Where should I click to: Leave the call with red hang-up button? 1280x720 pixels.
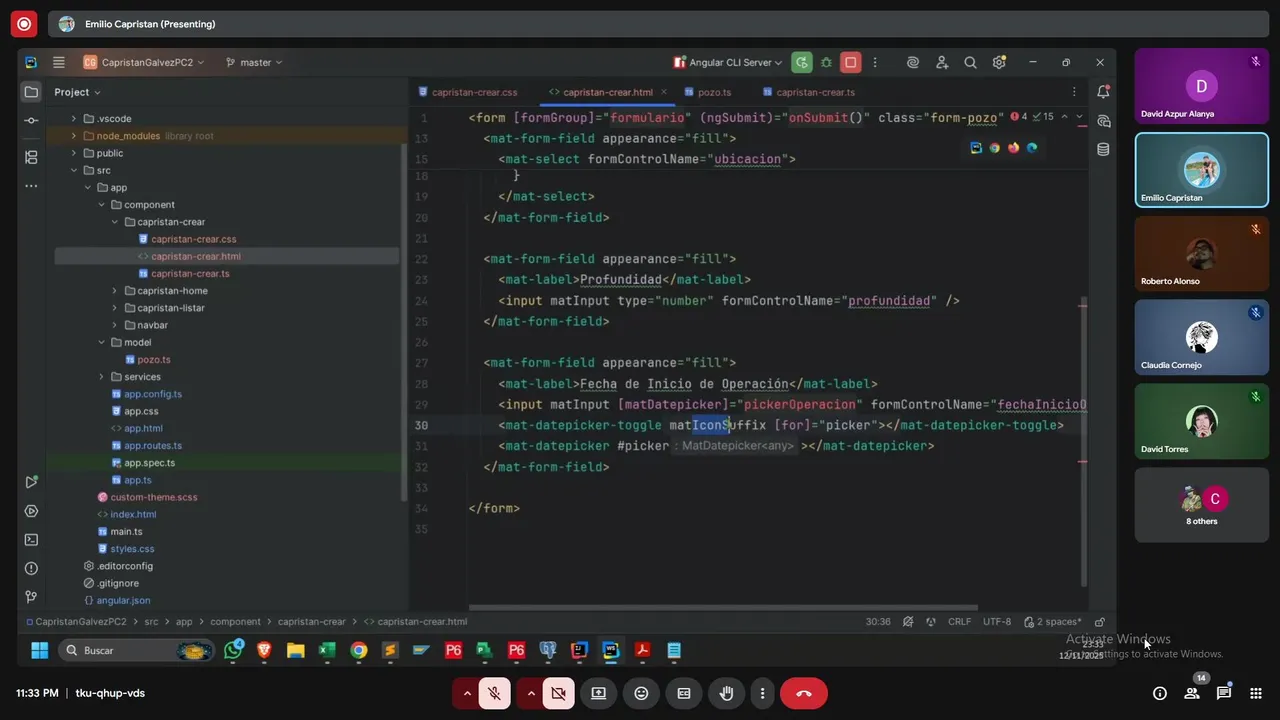pyautogui.click(x=803, y=693)
